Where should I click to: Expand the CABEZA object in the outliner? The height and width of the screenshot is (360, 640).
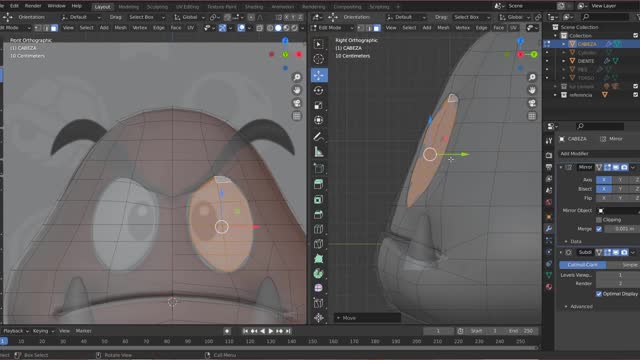point(564,44)
